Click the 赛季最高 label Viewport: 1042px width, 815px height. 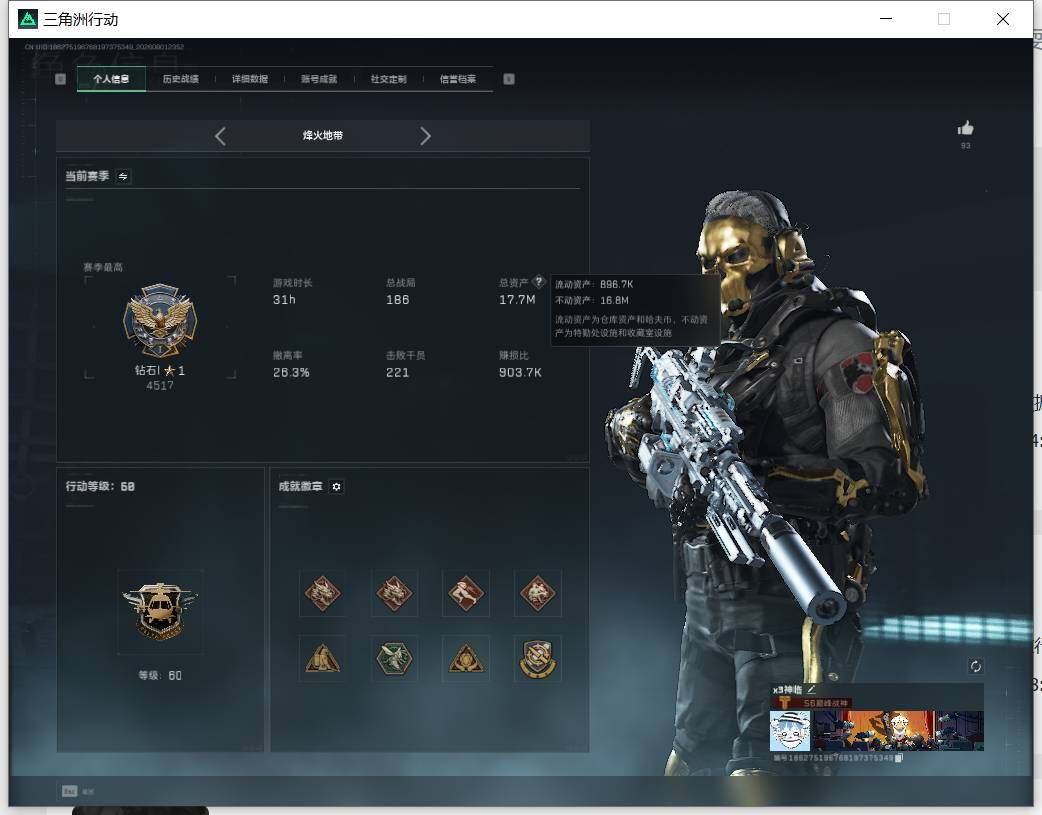point(103,267)
